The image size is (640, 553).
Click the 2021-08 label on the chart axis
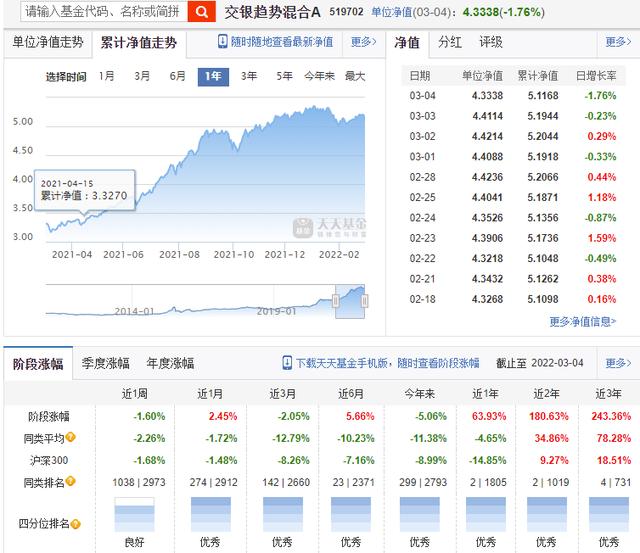tap(180, 255)
